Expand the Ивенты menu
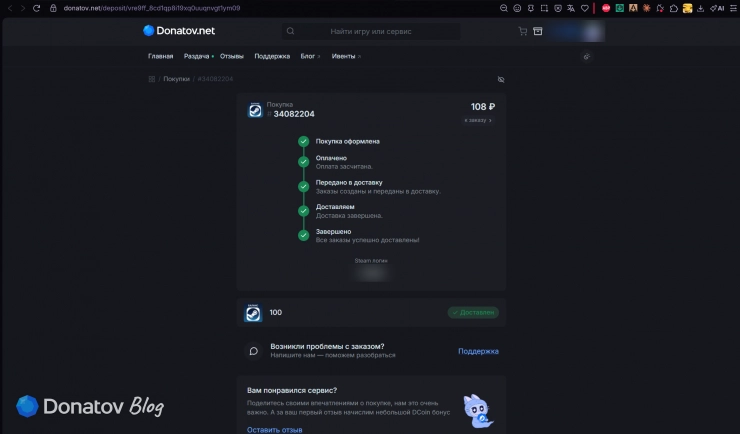Viewport: 740px width, 434px height. tap(346, 56)
